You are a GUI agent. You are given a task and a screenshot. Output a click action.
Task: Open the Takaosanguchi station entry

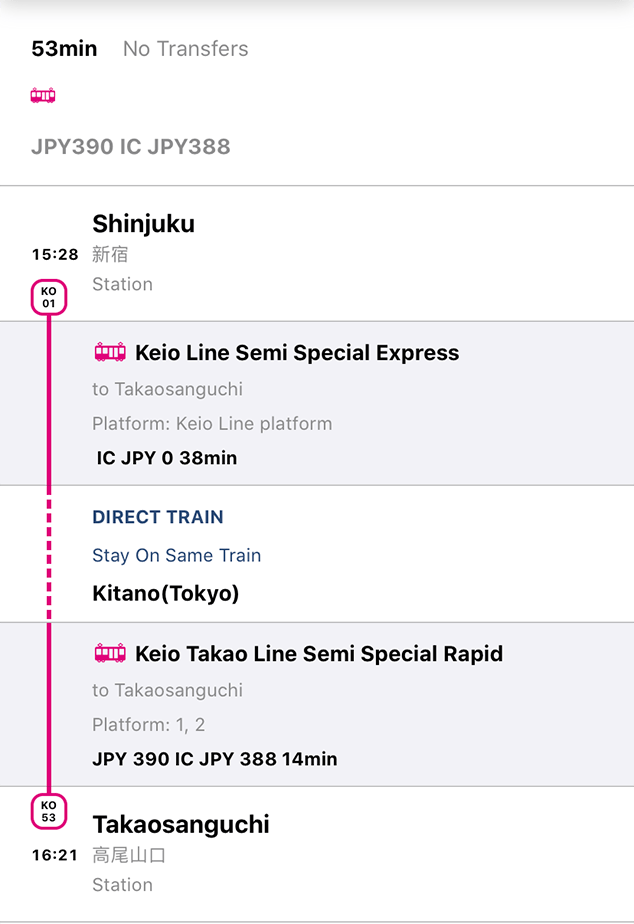click(x=181, y=824)
